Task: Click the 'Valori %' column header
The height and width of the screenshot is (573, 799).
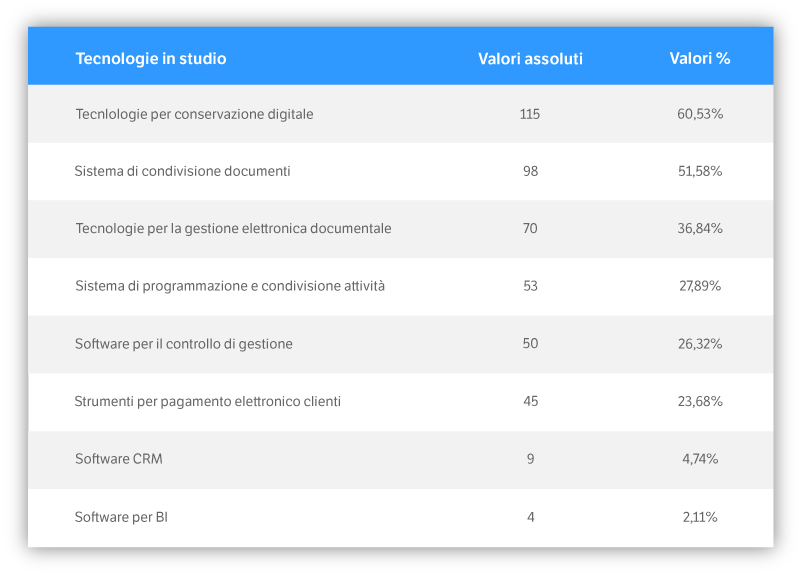Action: (700, 58)
